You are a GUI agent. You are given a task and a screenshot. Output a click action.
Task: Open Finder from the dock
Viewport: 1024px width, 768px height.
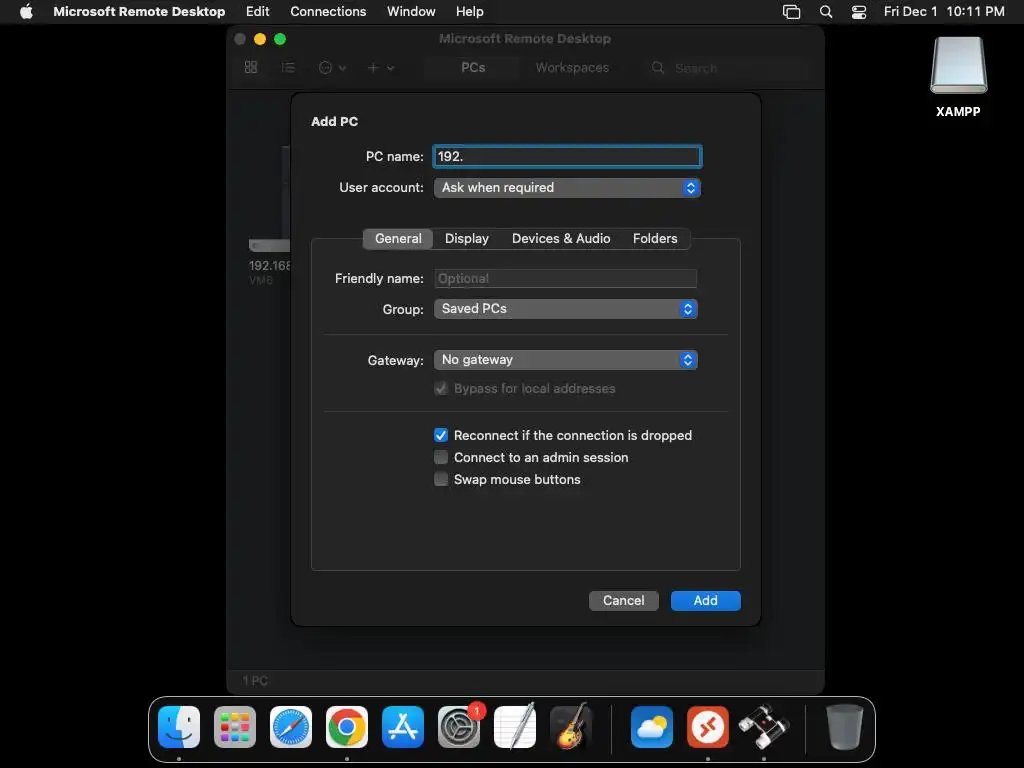tap(179, 727)
